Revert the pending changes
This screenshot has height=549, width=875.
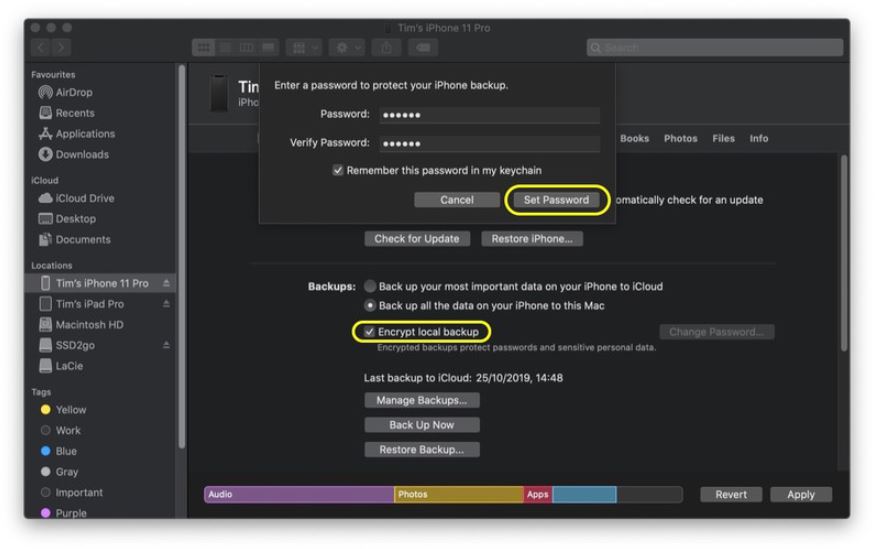tap(731, 494)
